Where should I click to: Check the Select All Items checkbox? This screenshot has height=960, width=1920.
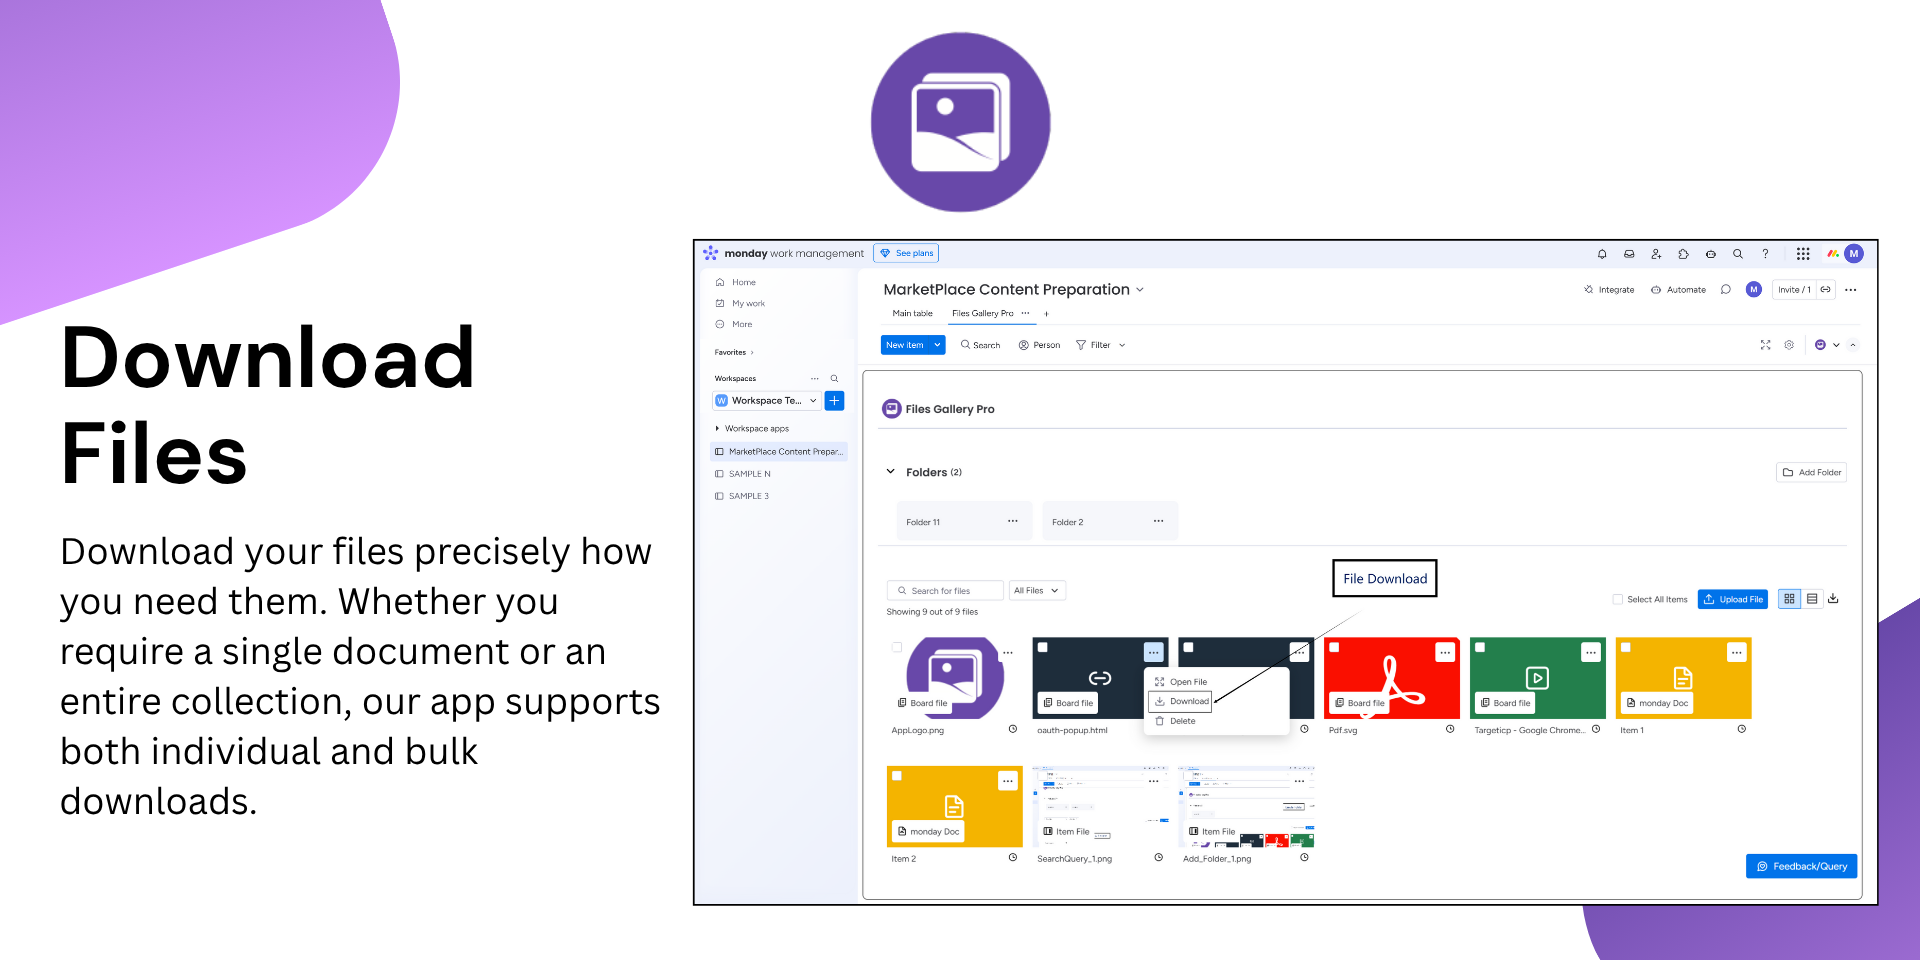click(1617, 600)
